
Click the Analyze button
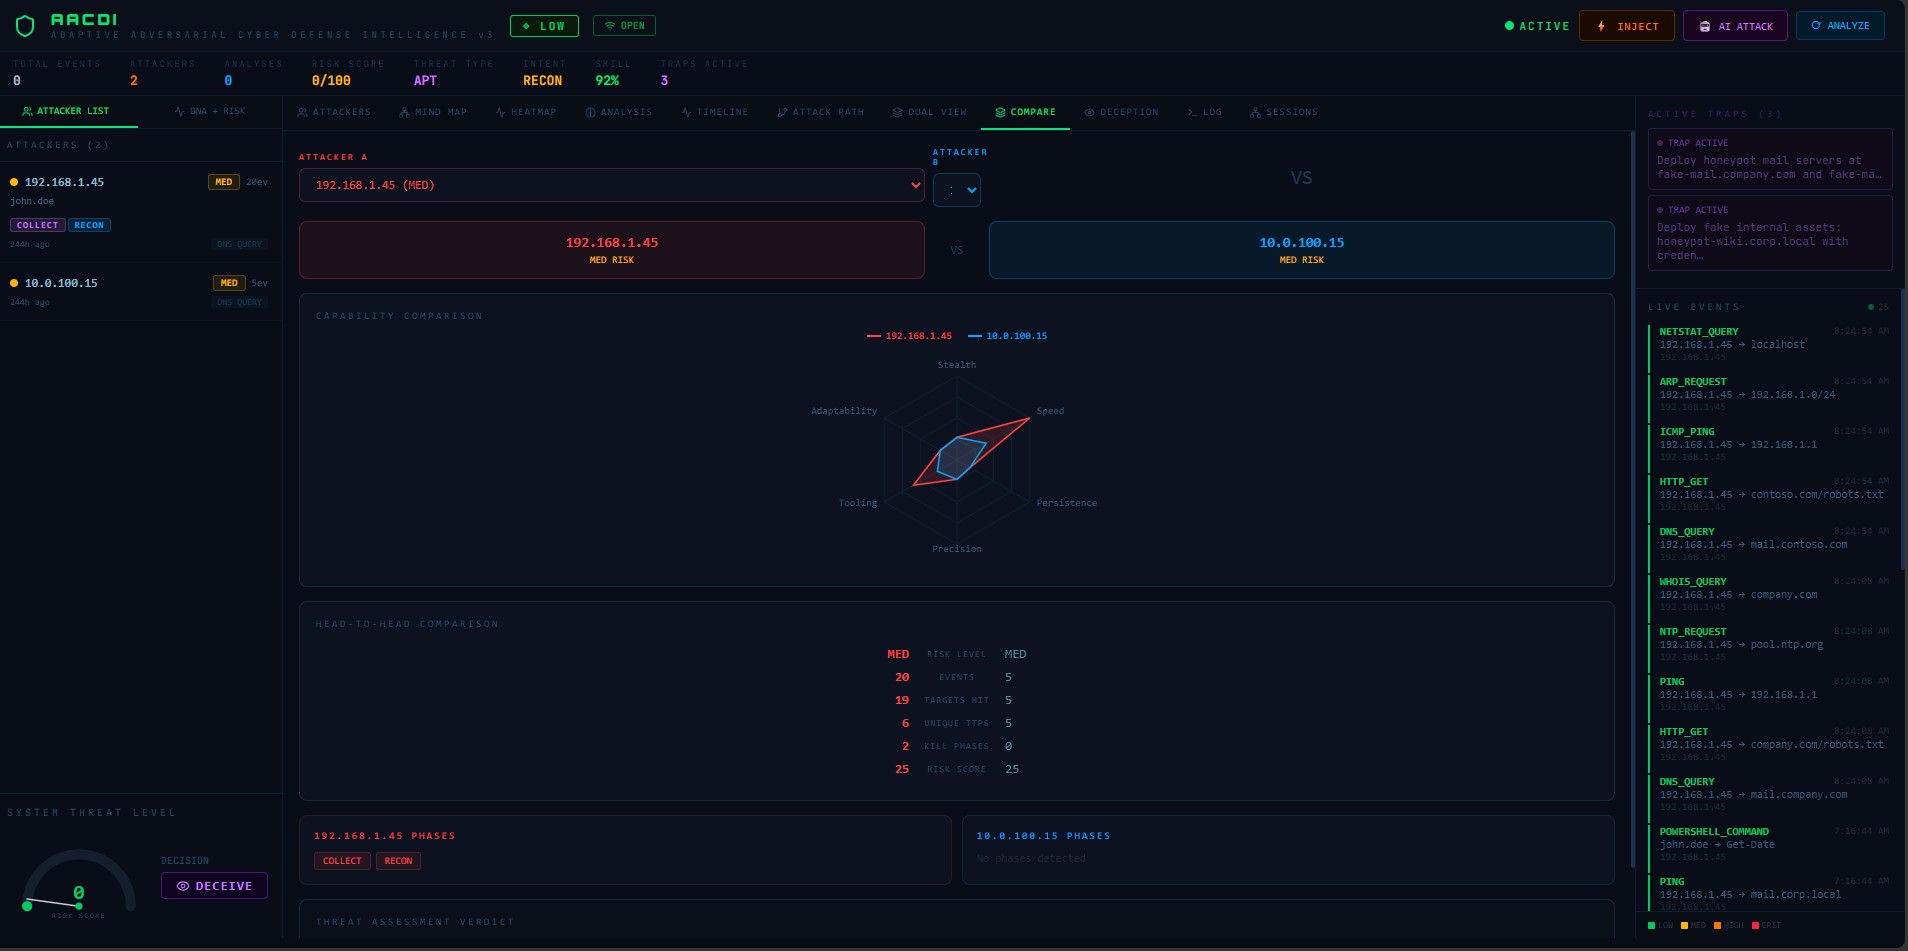[1840, 26]
